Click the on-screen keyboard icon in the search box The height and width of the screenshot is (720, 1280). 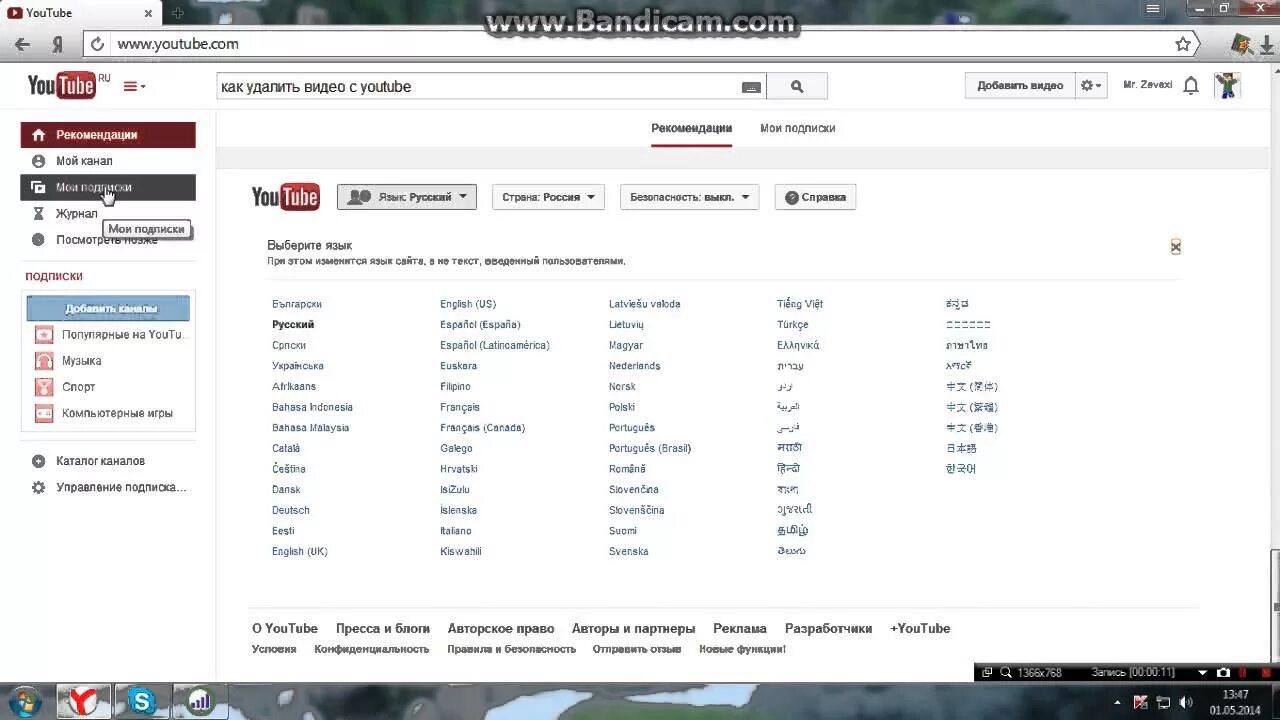(x=751, y=87)
